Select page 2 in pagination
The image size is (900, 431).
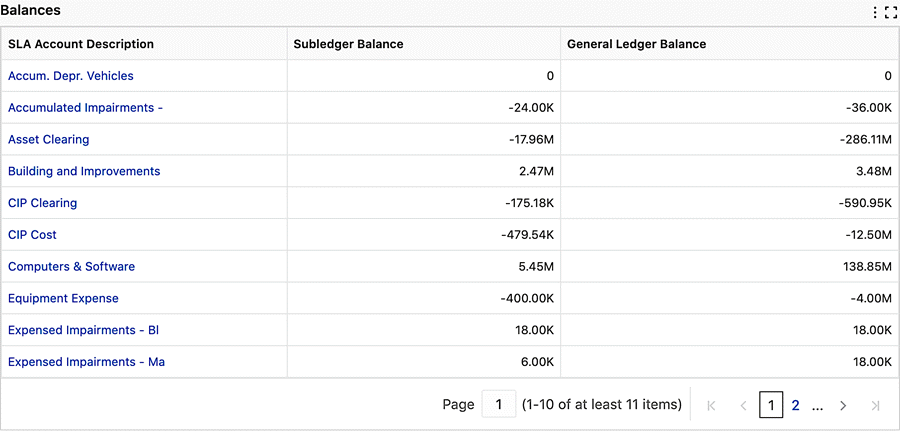click(x=796, y=406)
